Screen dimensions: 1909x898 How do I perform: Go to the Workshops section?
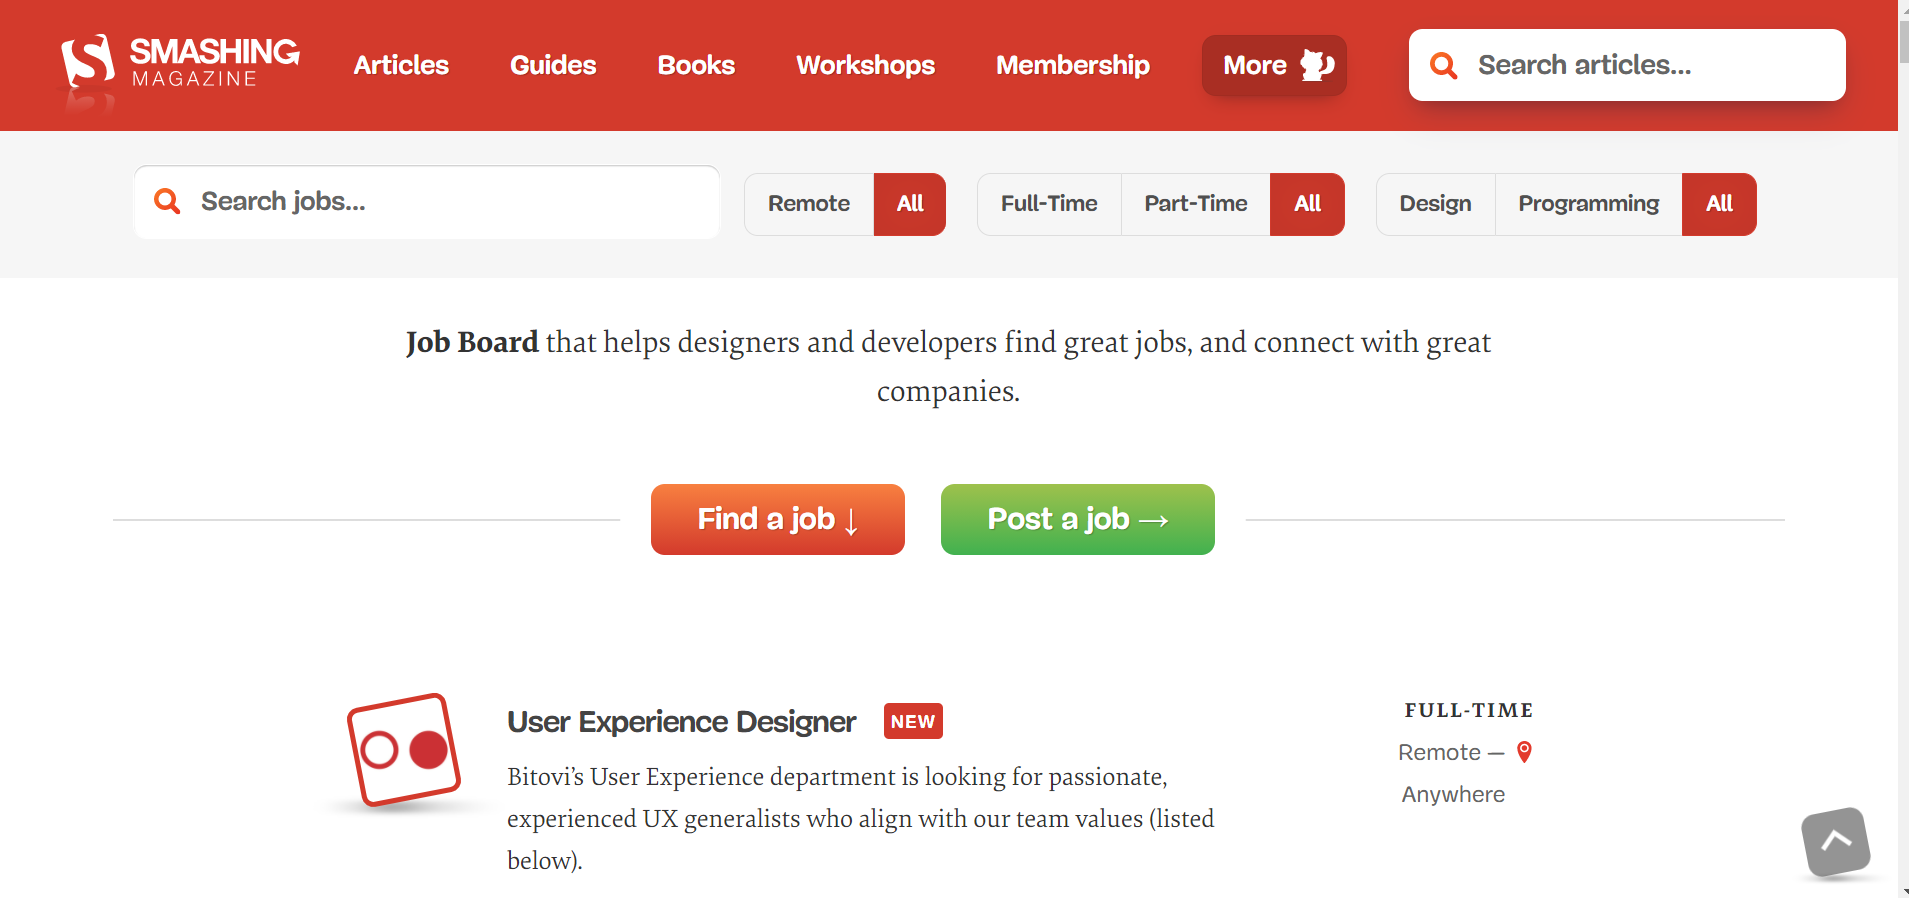(865, 65)
